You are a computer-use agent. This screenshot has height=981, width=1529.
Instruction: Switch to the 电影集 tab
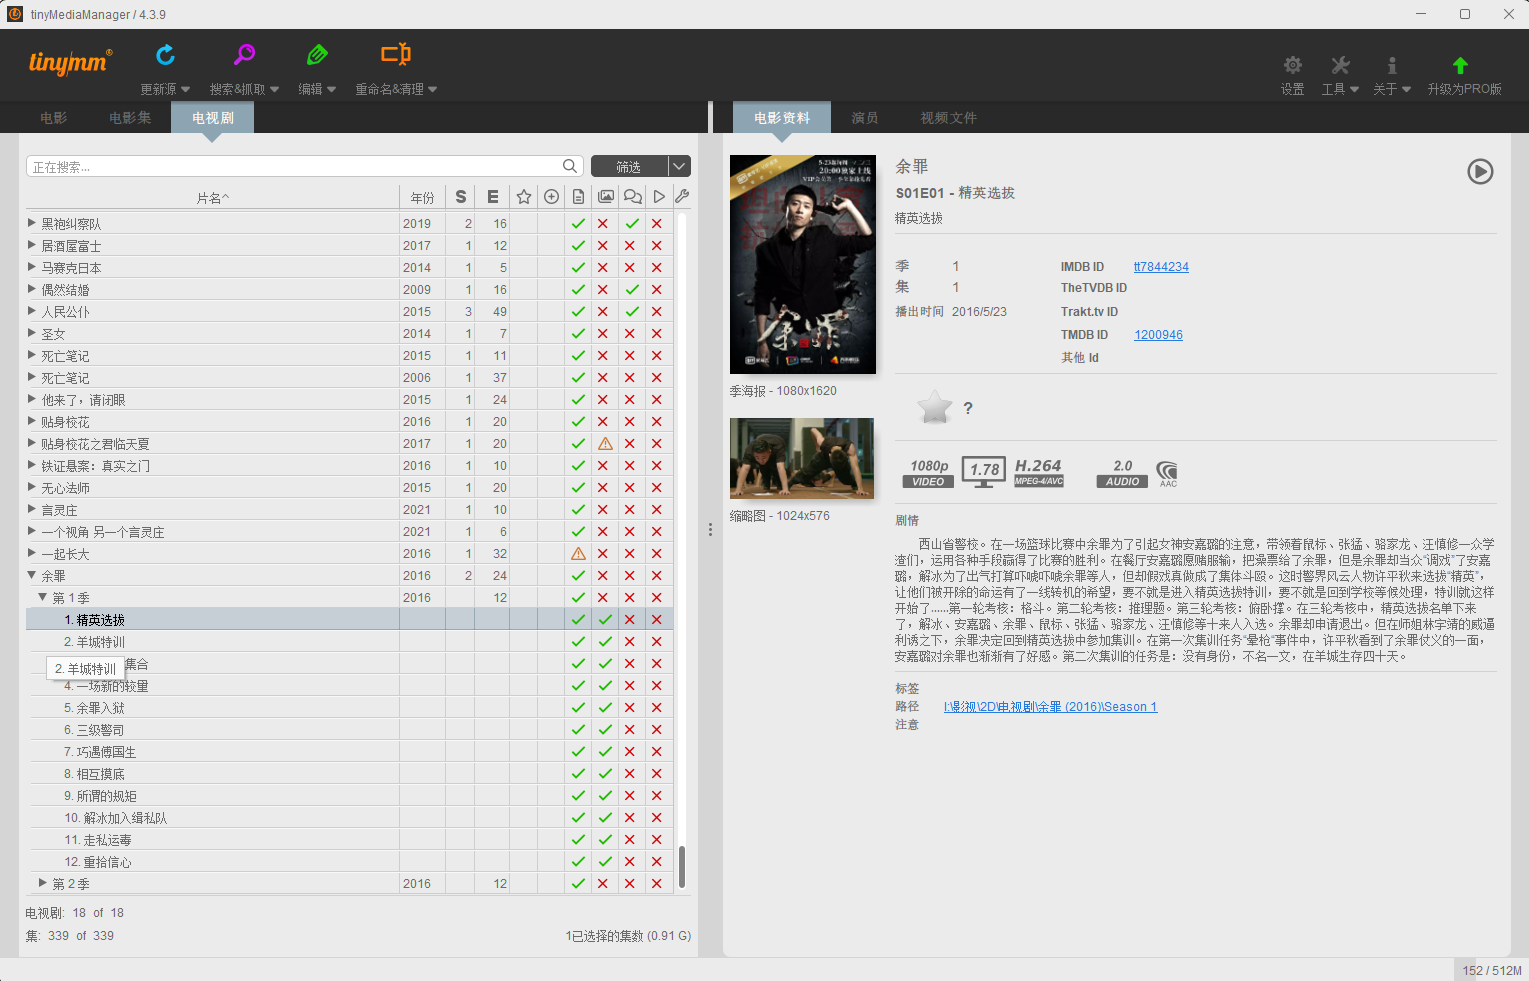130,118
